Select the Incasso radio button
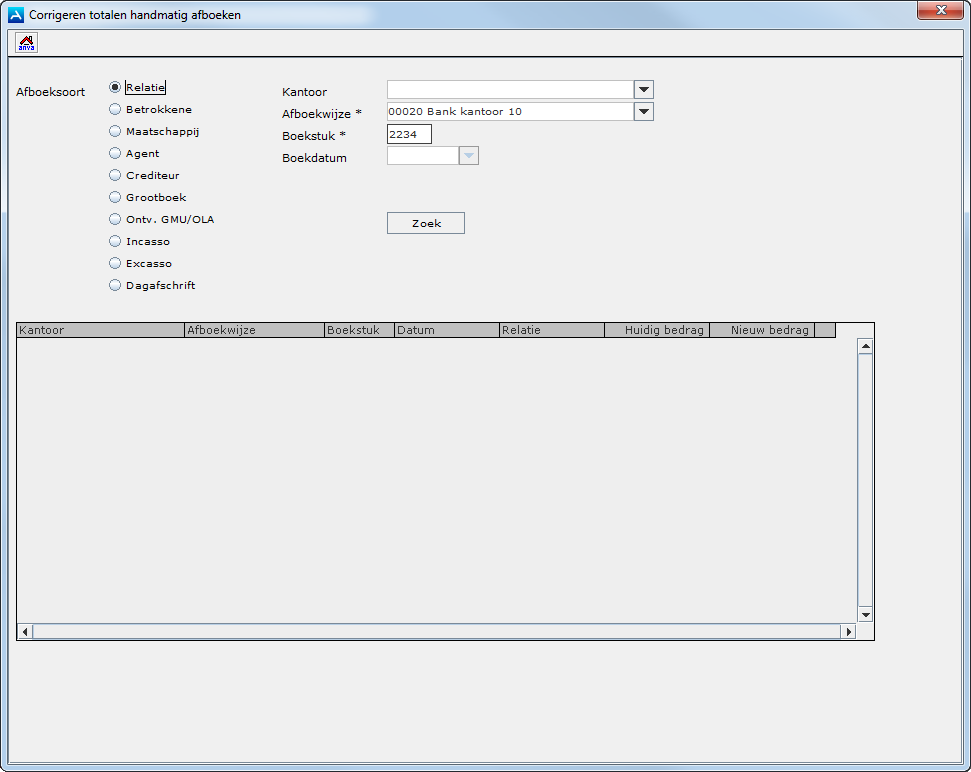This screenshot has height=772, width=971. pos(115,241)
